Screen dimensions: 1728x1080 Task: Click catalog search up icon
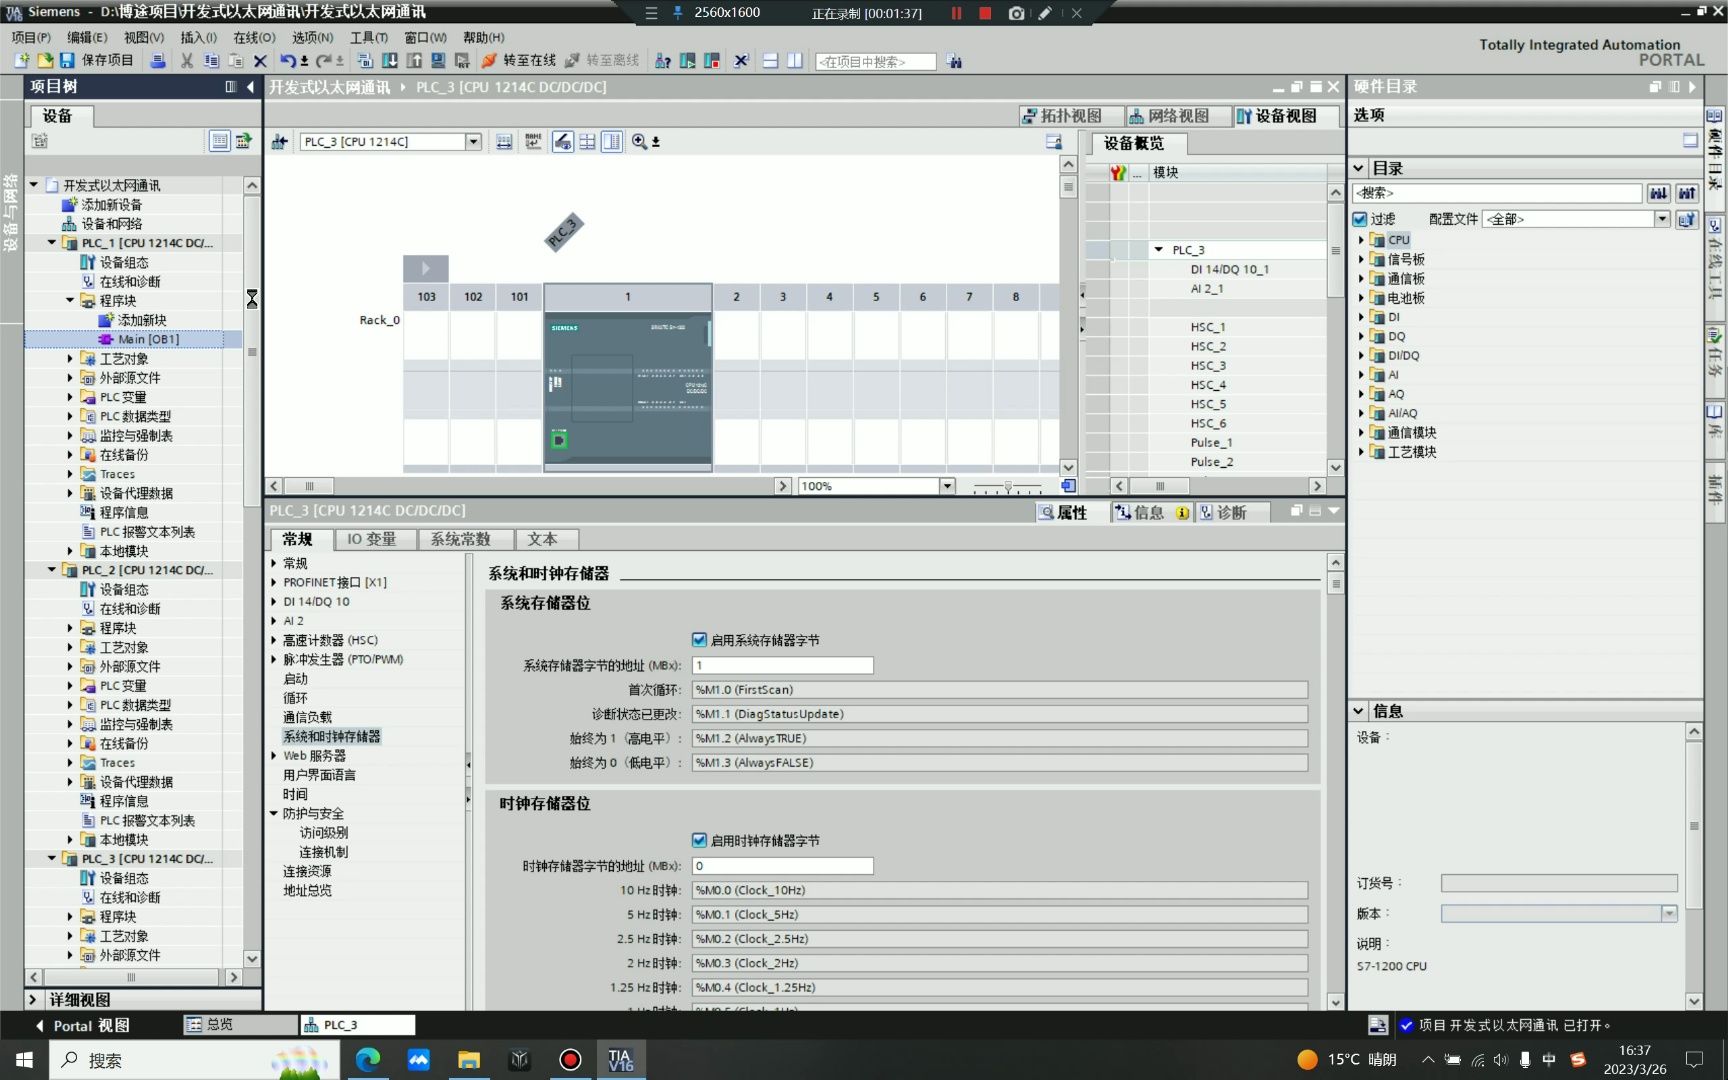click(1687, 193)
